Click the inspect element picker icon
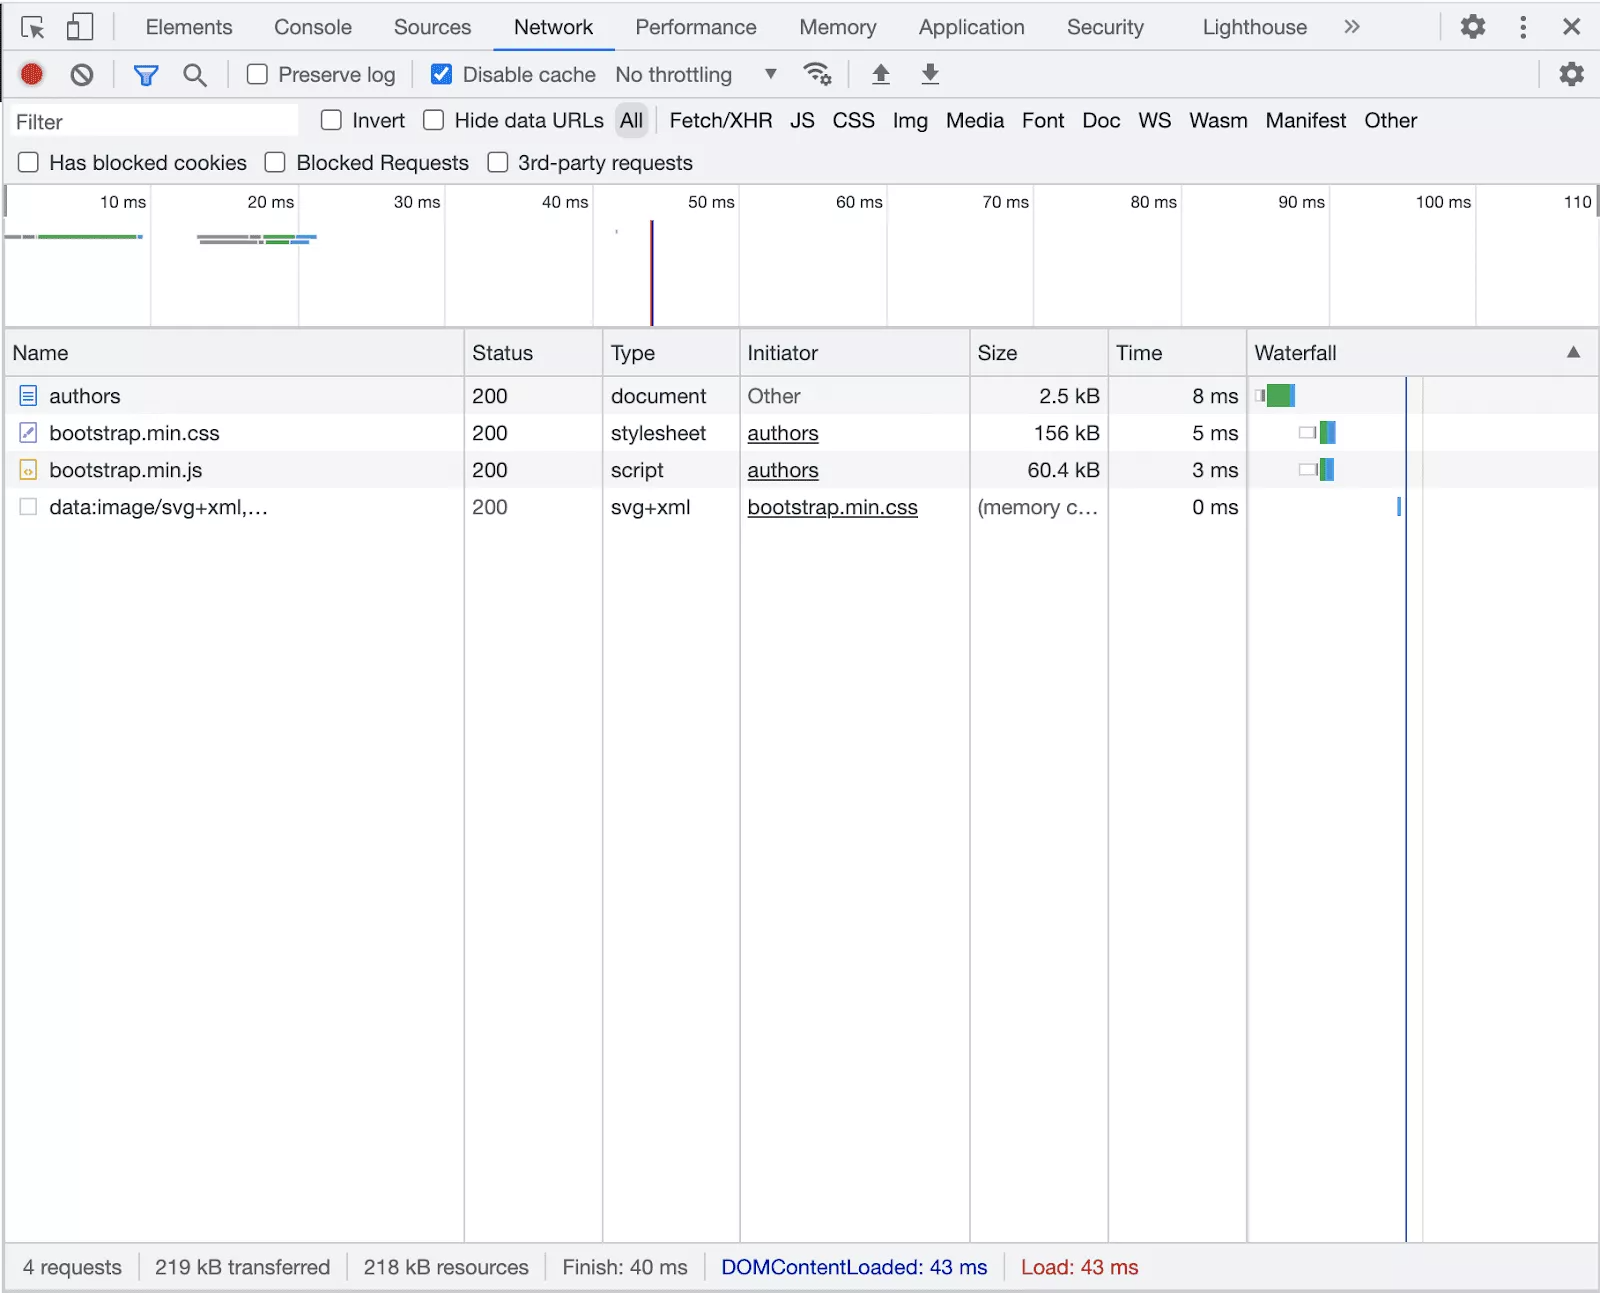The height and width of the screenshot is (1293, 1600). 32,27
